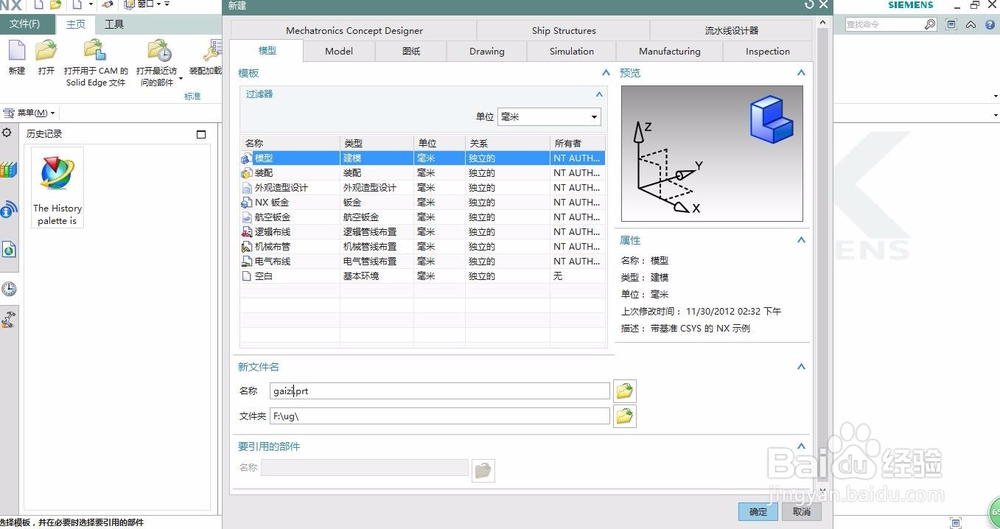
Task: Open the History clock icon in sidebar
Action: (8, 289)
